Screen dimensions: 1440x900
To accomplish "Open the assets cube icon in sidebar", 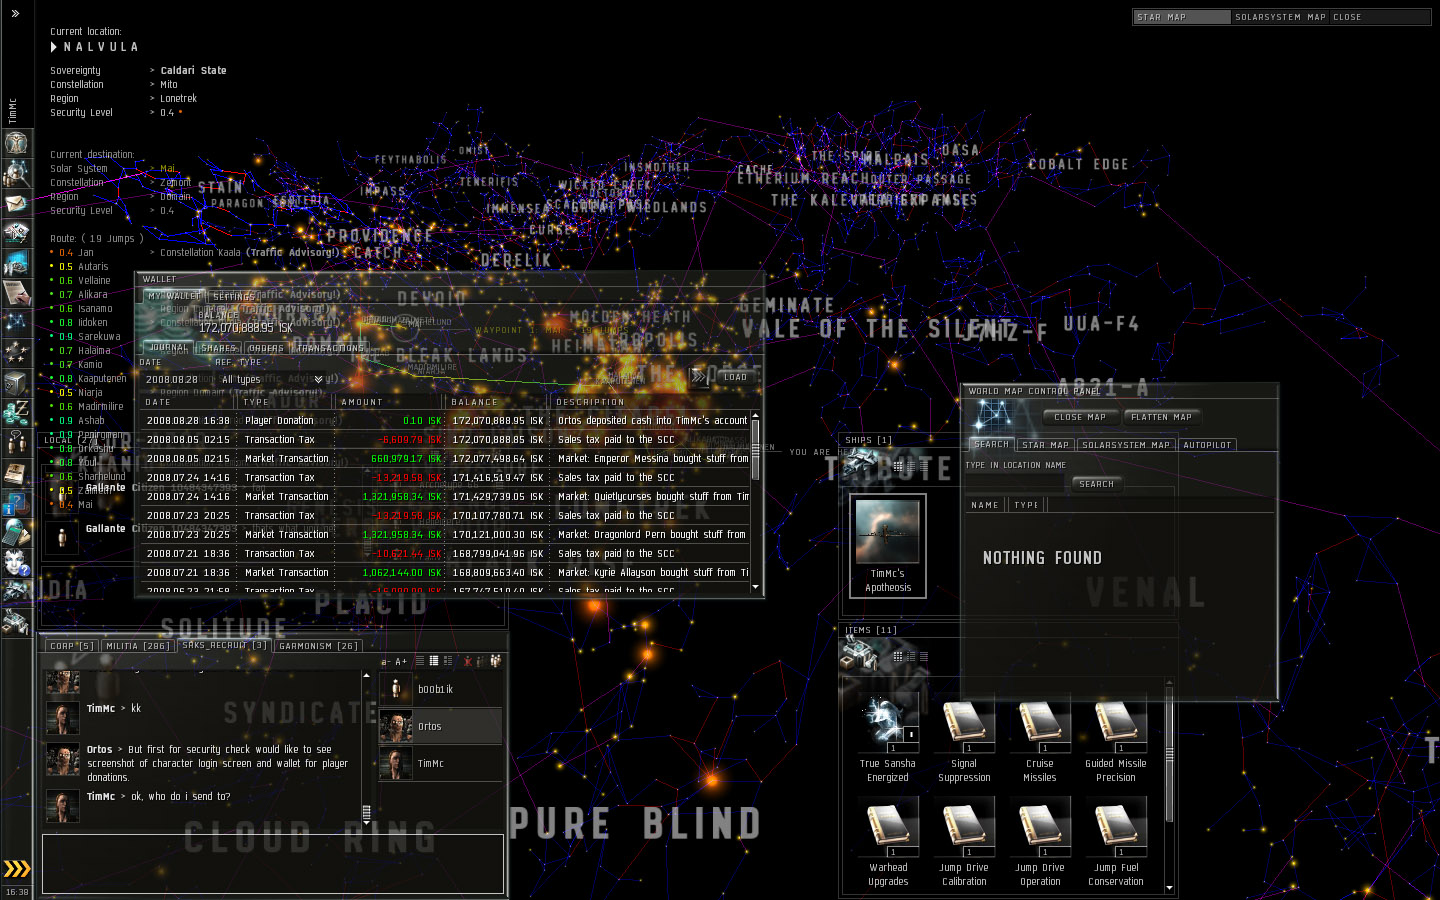I will tap(16, 382).
